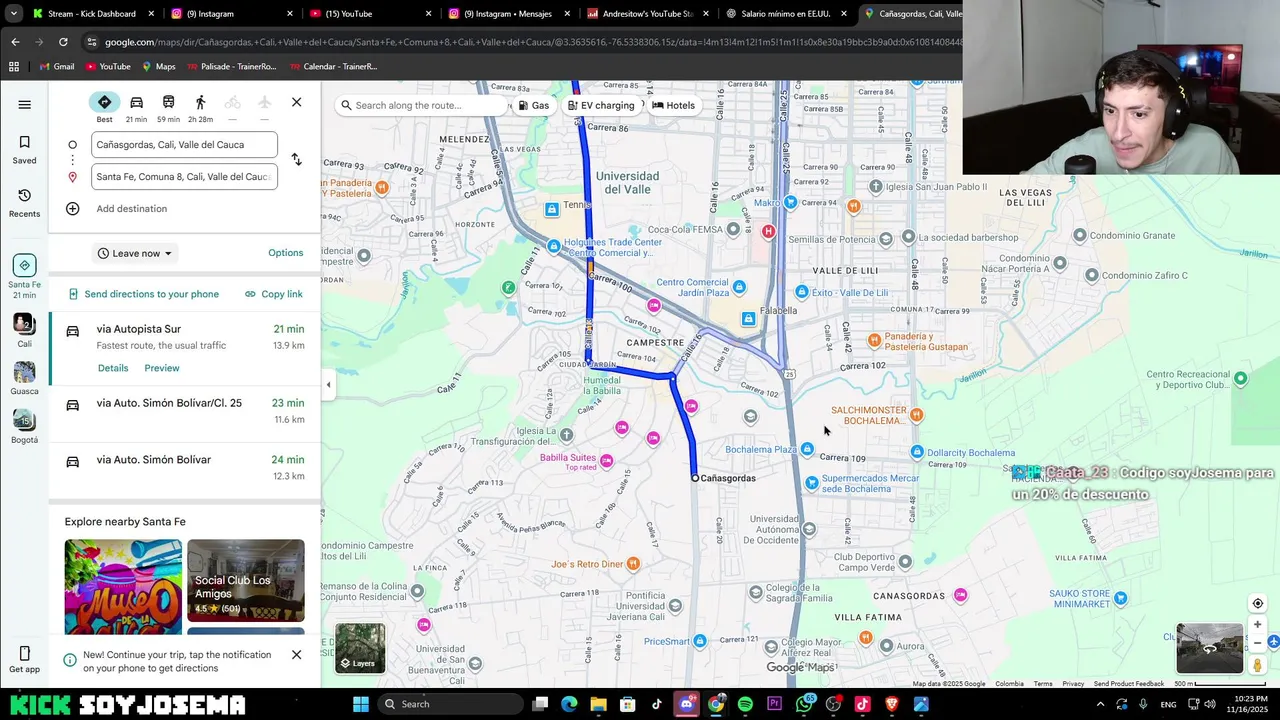The height and width of the screenshot is (720, 1280).
Task: Dismiss the continue your trip notification
Action: tap(296, 655)
